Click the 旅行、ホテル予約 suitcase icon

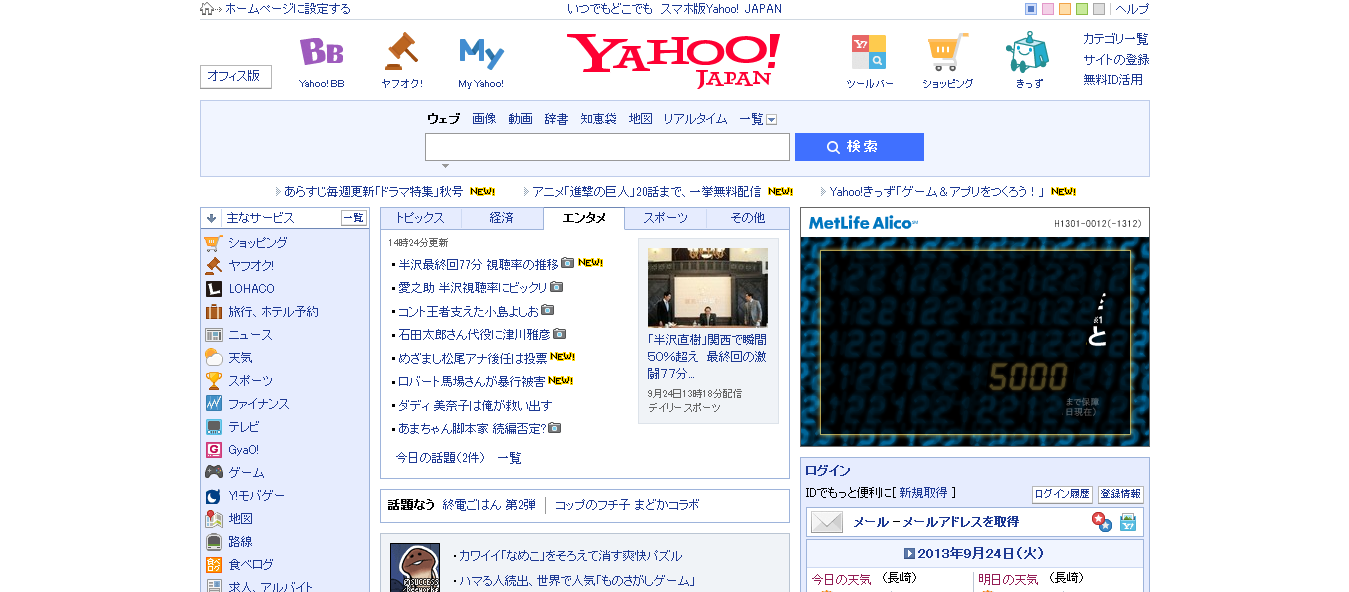[213, 312]
